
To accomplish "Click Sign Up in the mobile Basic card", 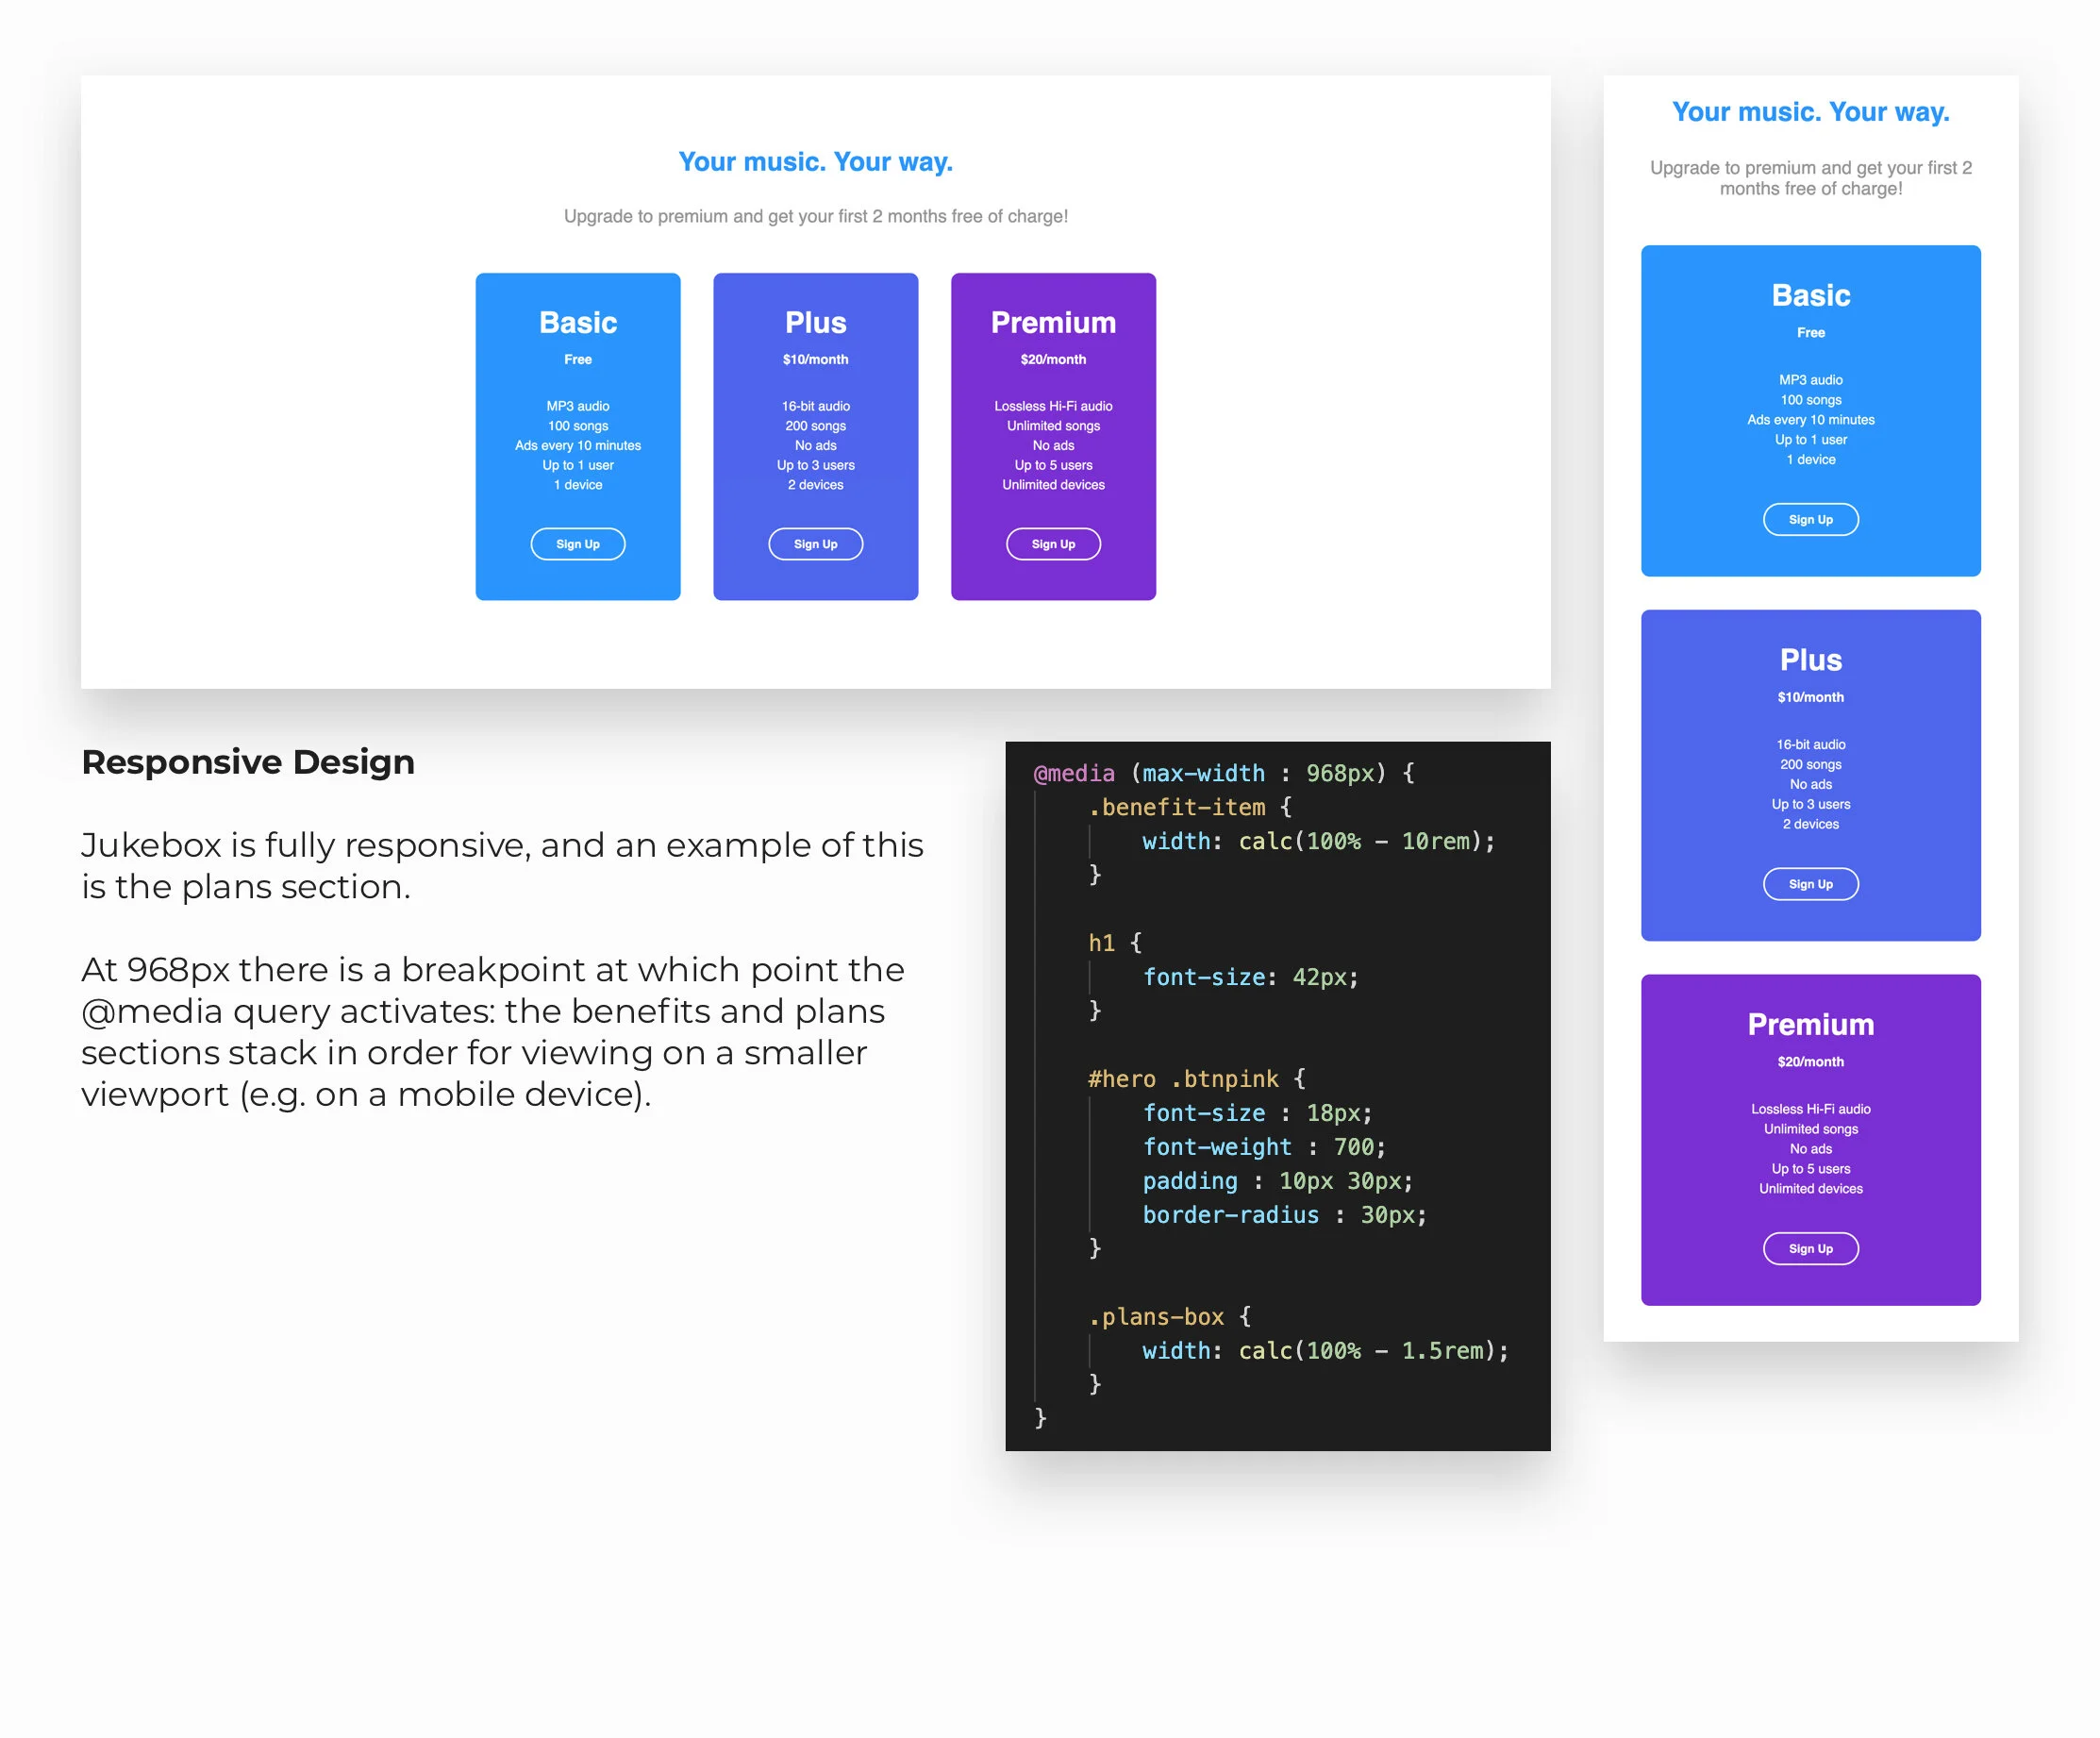I will (x=1810, y=519).
